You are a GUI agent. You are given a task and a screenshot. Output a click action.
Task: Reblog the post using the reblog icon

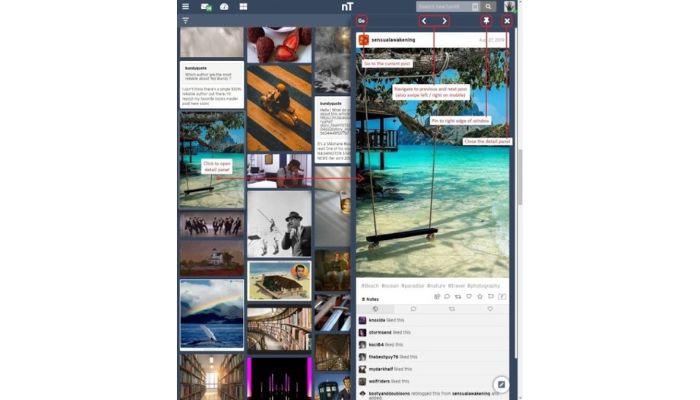click(458, 296)
